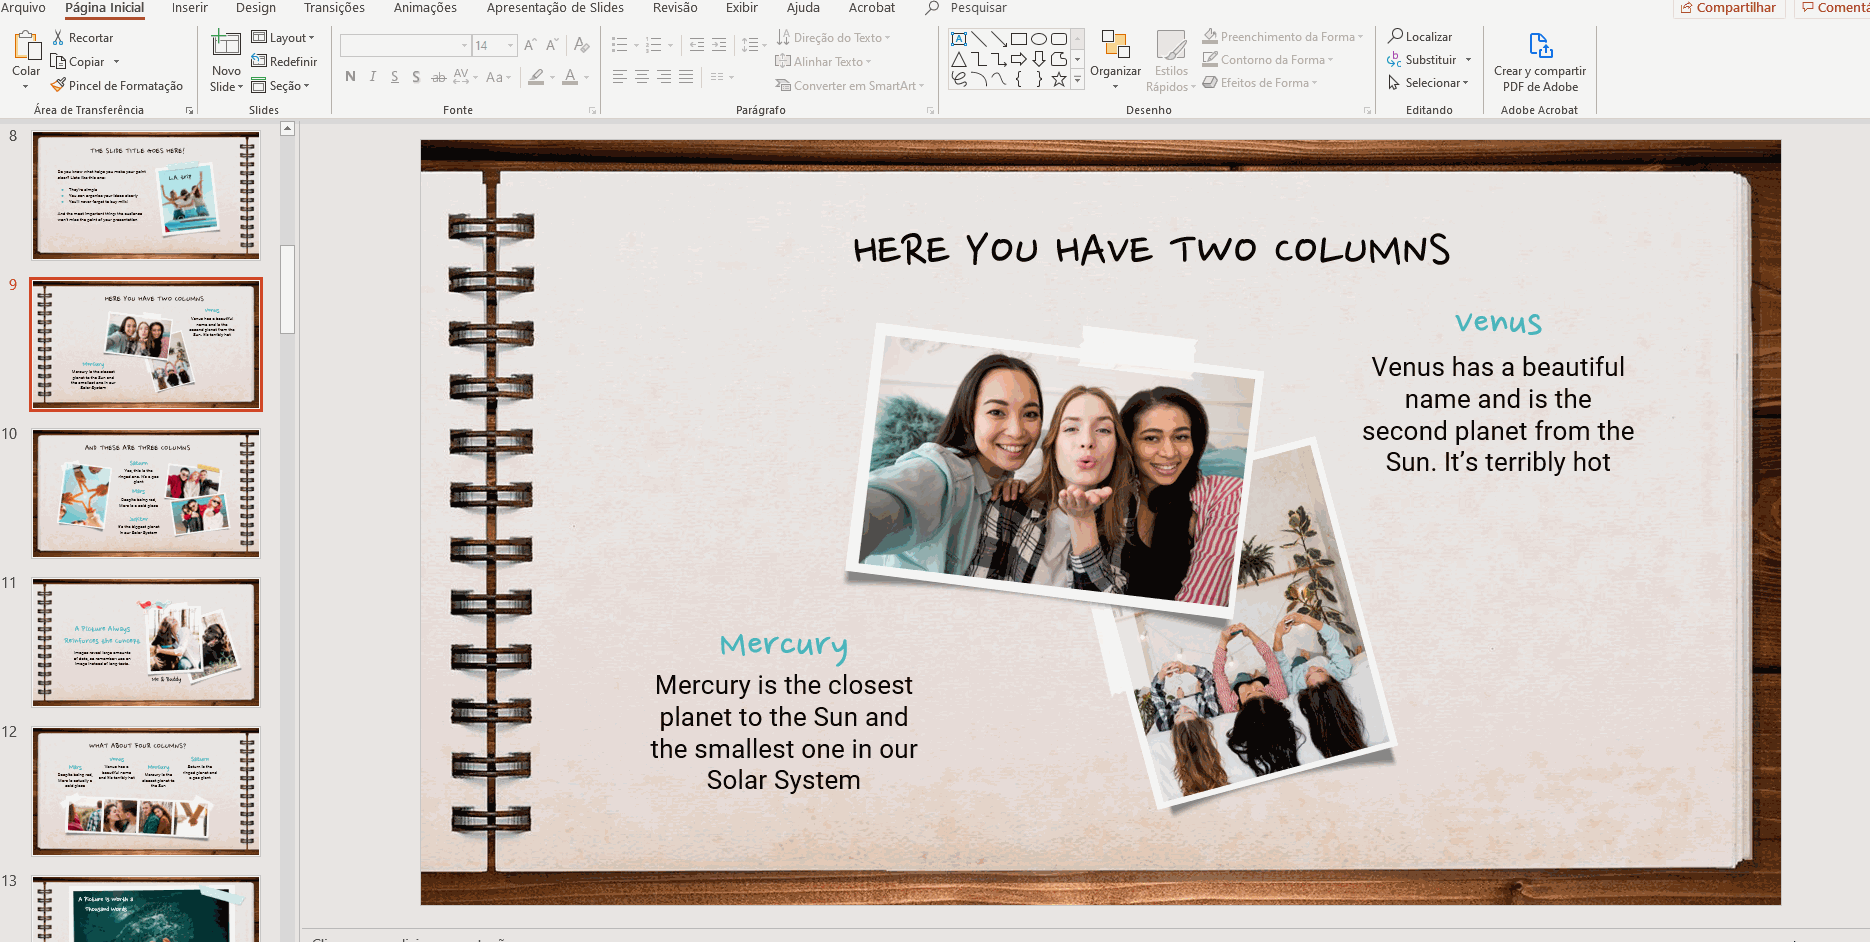Select the scribble freeform shape

coord(959,79)
